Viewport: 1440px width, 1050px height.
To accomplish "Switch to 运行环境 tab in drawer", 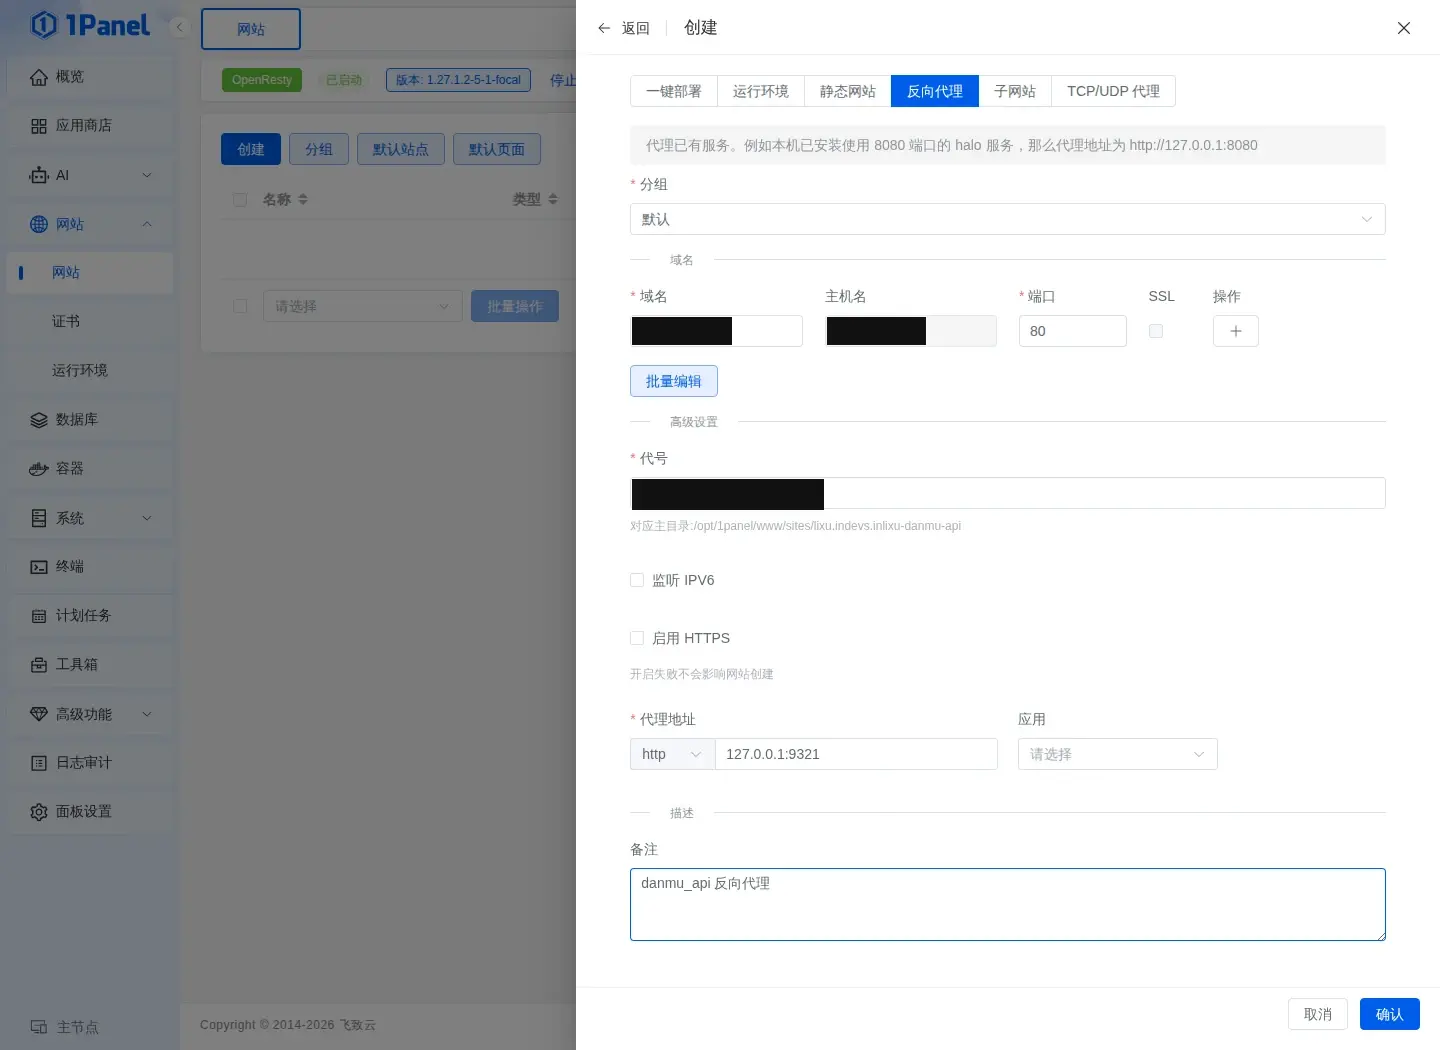I will click(x=761, y=91).
